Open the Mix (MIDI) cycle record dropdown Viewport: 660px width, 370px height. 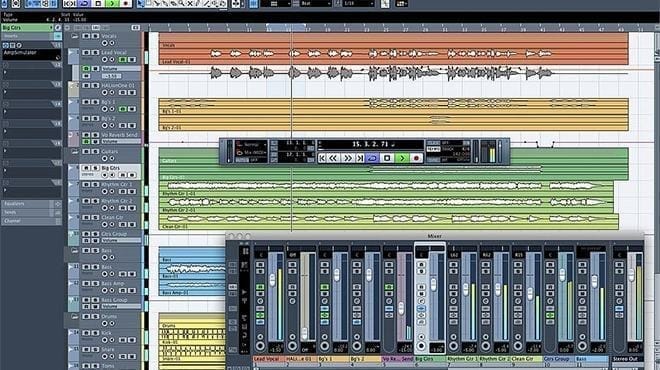point(252,152)
